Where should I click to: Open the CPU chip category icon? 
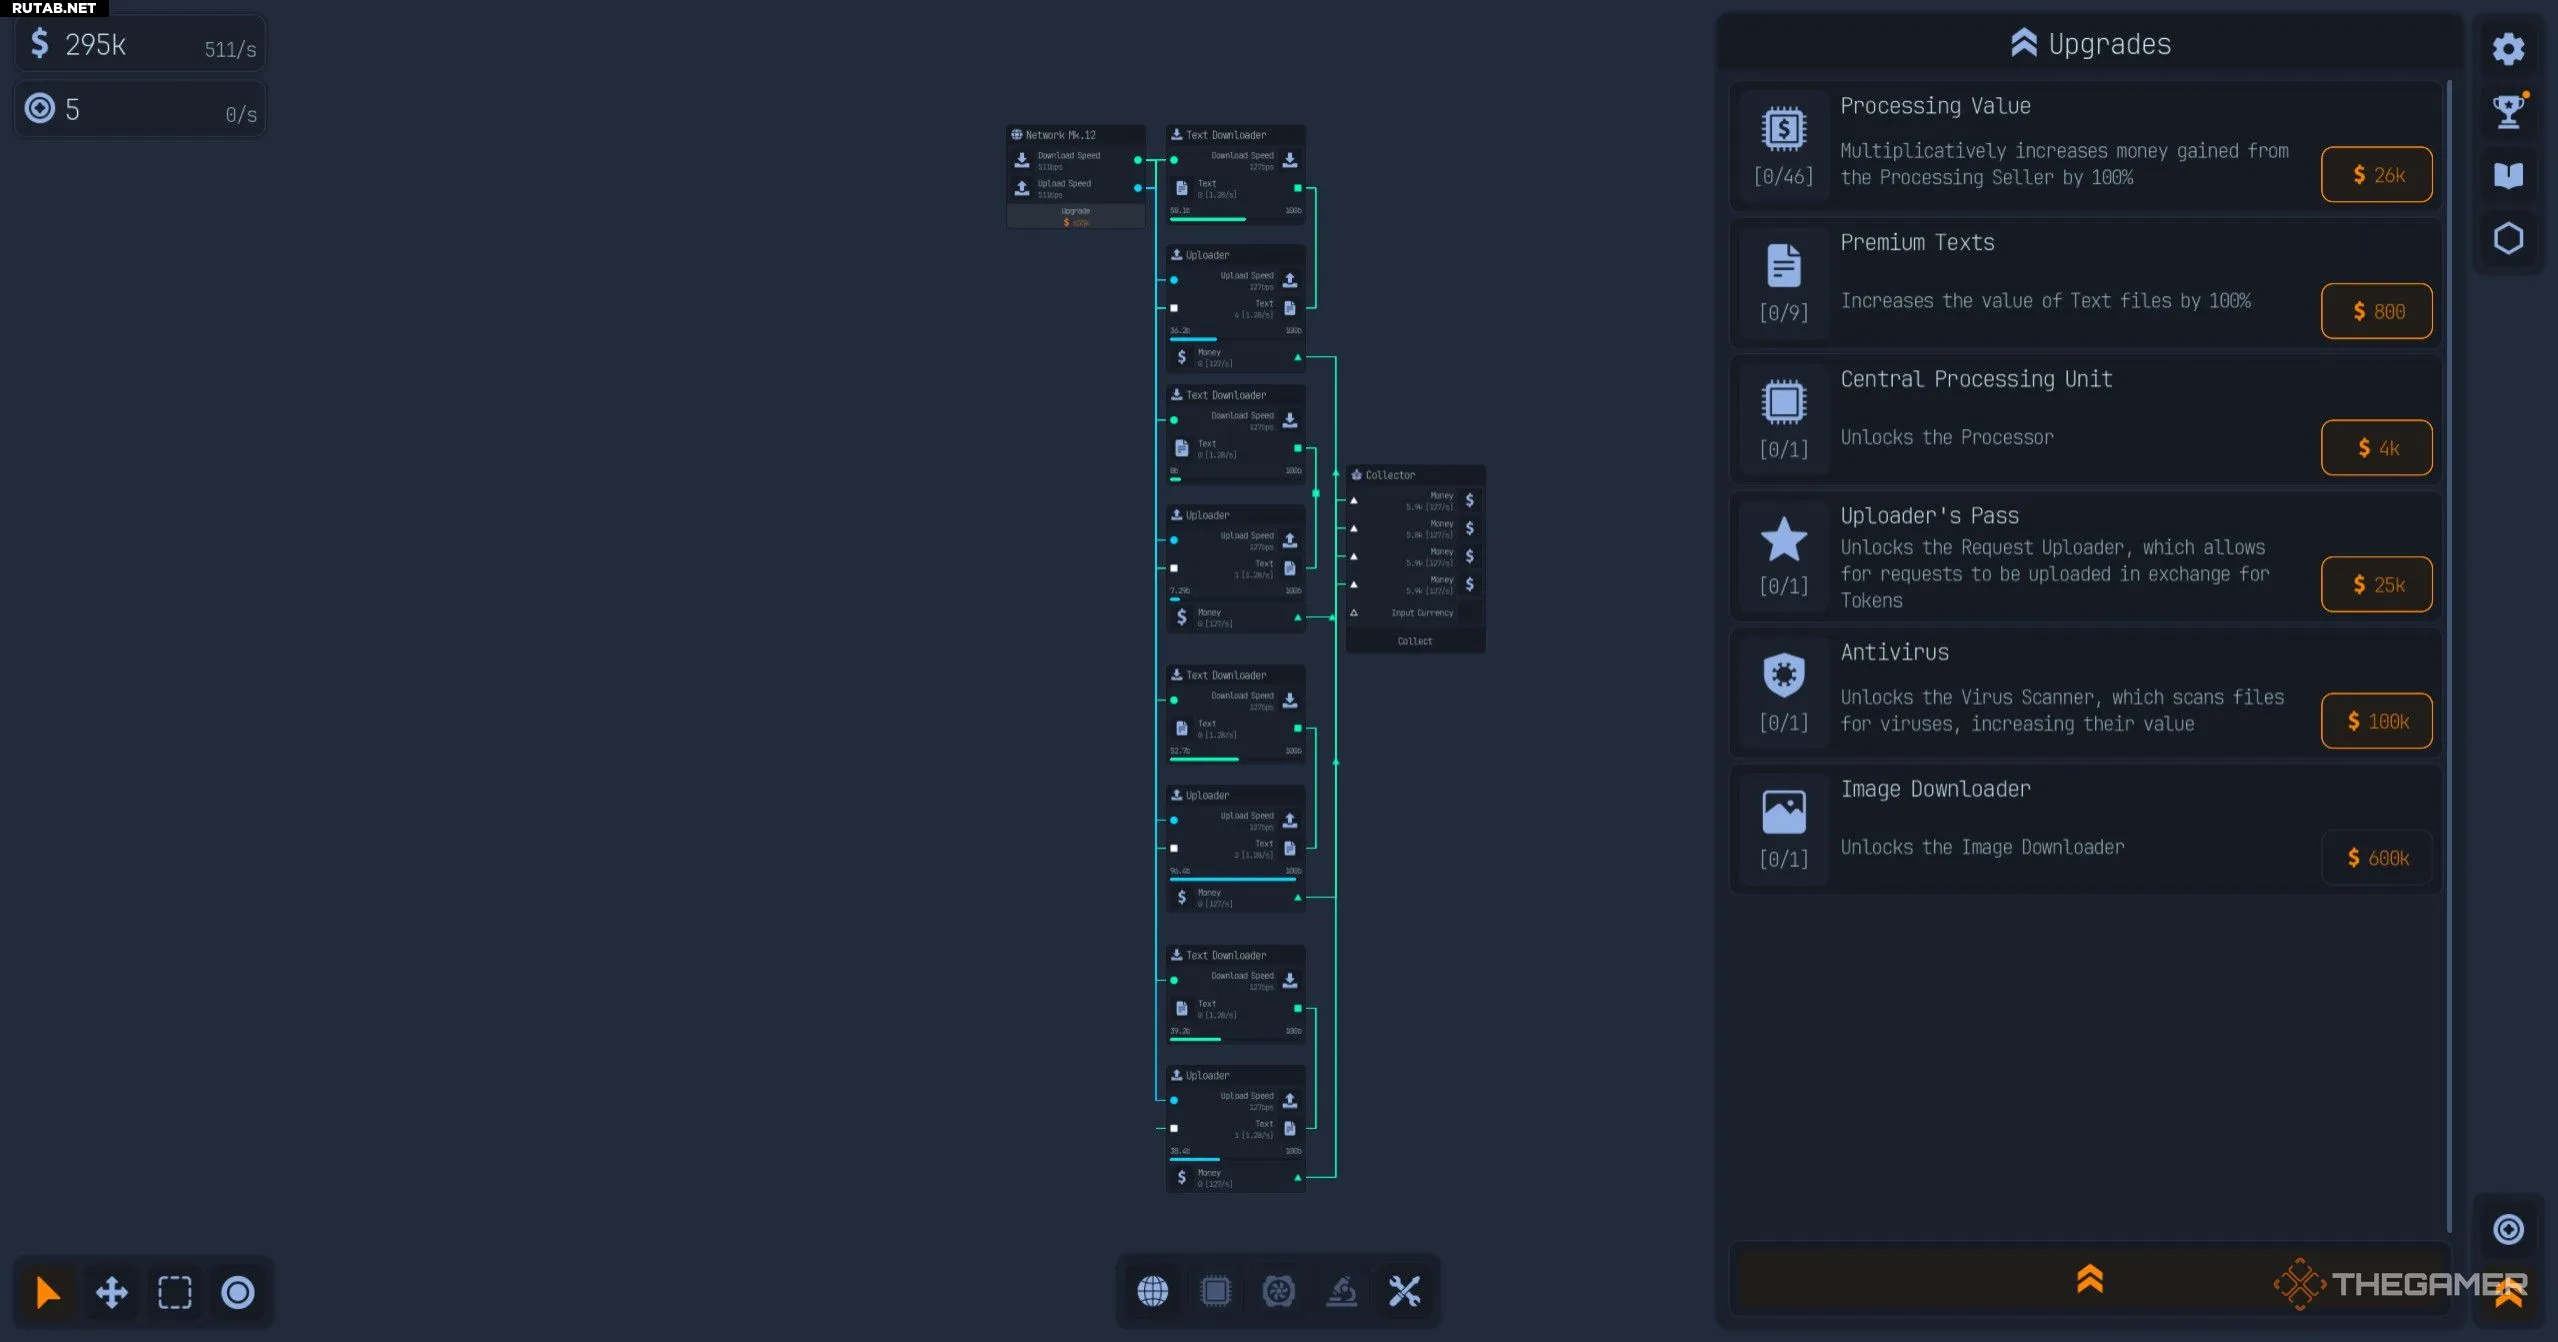1215,1291
